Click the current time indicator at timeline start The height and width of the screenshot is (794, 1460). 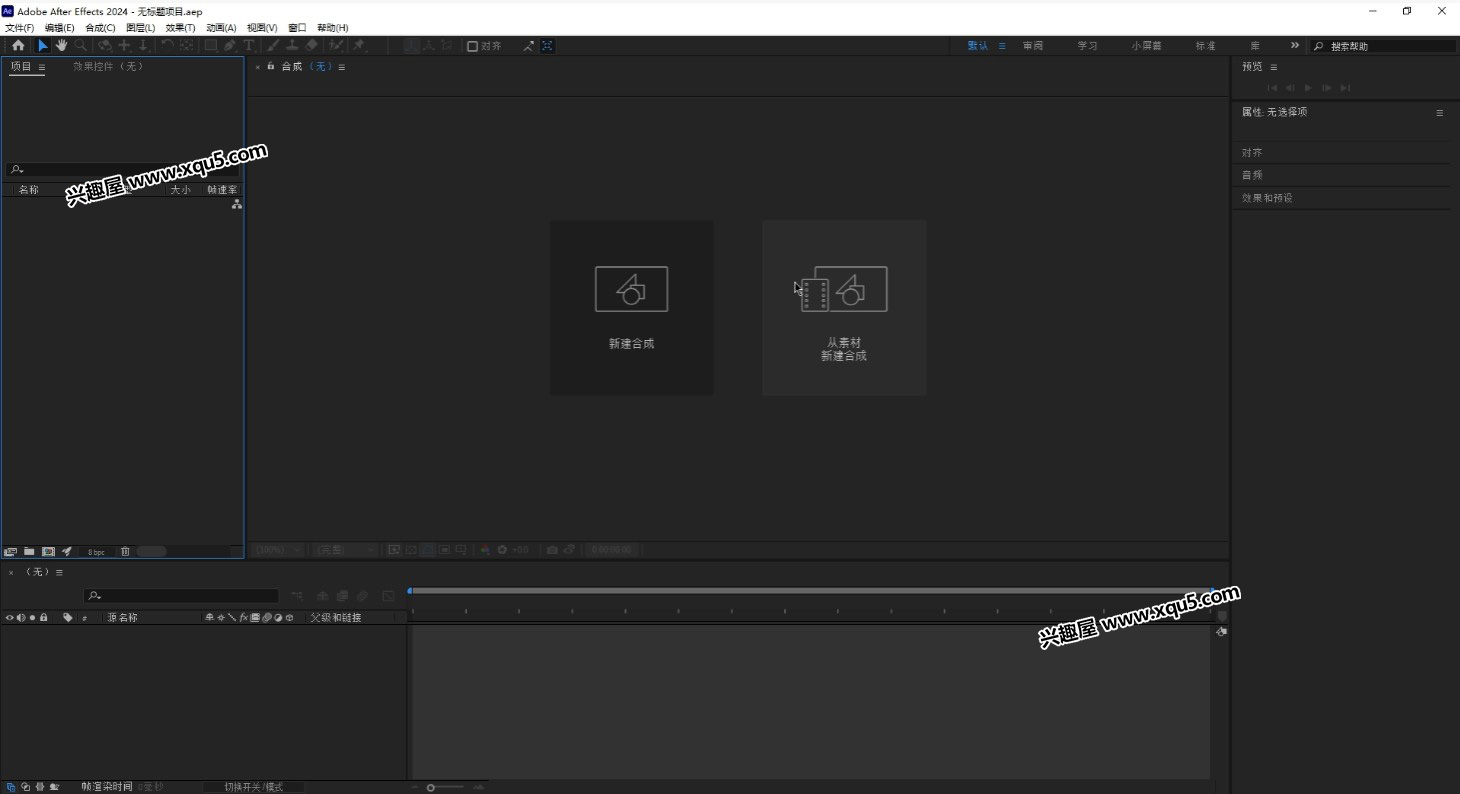coord(409,591)
